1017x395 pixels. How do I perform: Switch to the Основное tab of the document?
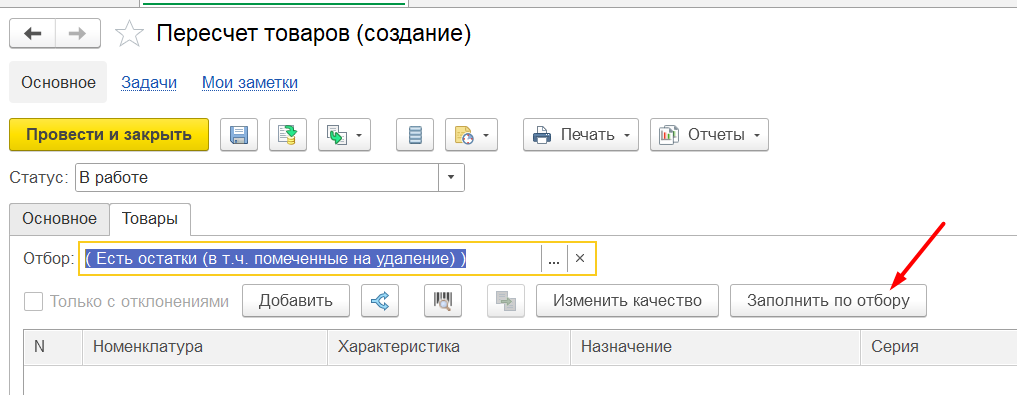pyautogui.click(x=60, y=219)
